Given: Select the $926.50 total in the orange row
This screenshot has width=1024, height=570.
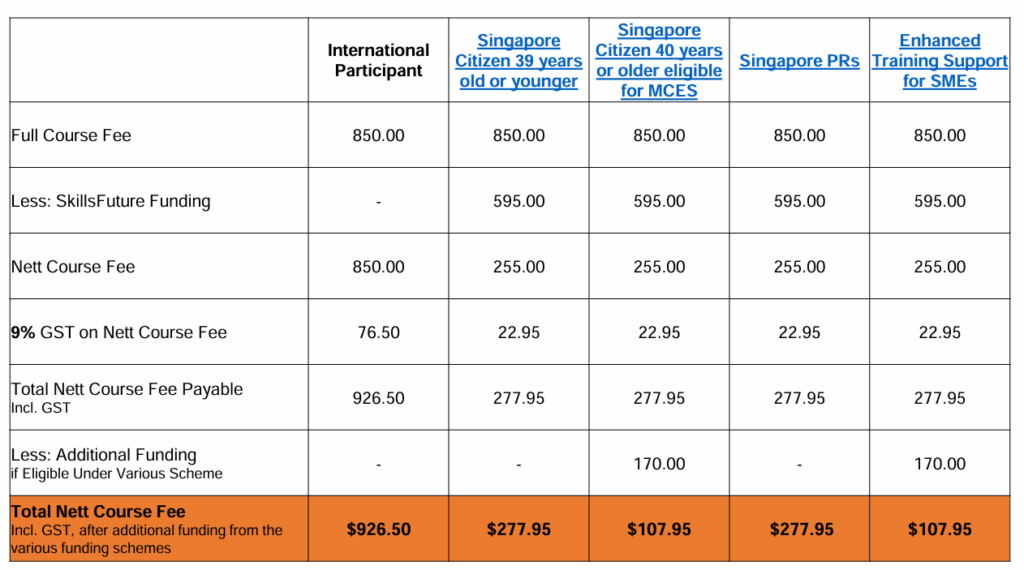Looking at the screenshot, I should pyautogui.click(x=379, y=529).
